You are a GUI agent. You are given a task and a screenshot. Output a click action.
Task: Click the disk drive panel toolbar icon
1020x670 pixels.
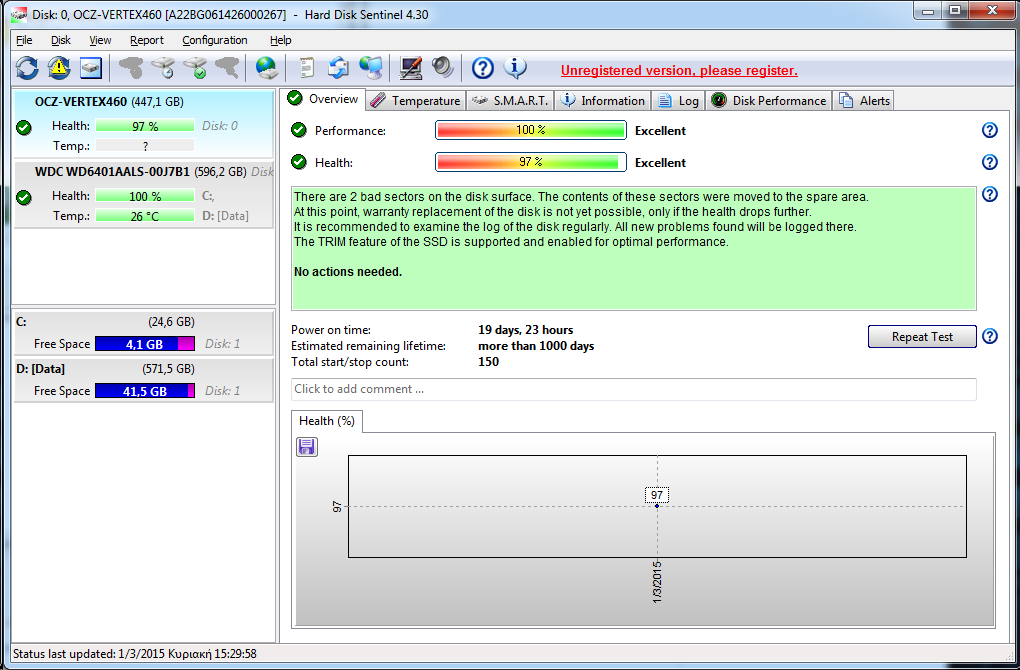coord(91,68)
